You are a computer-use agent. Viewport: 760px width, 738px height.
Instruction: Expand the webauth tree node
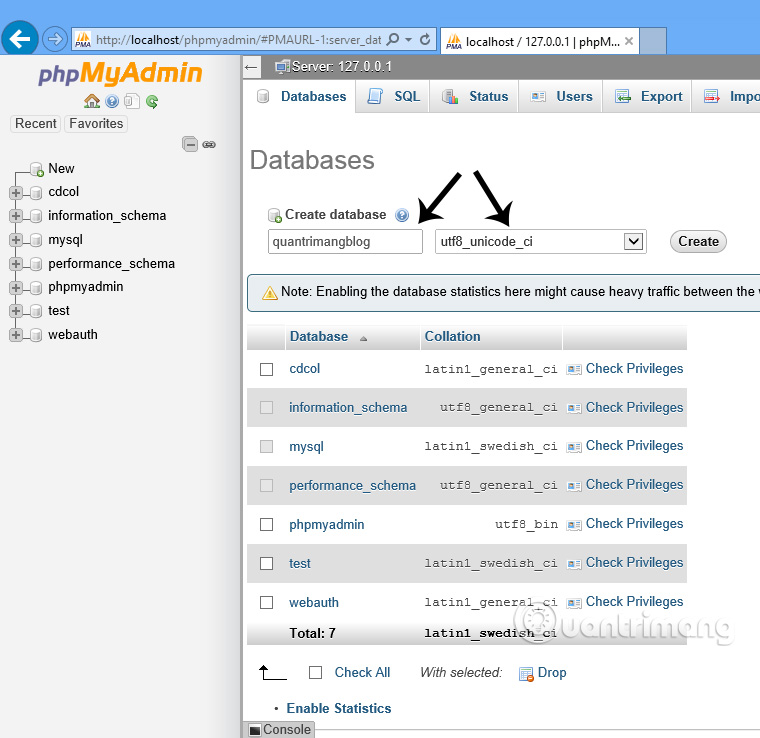16,335
